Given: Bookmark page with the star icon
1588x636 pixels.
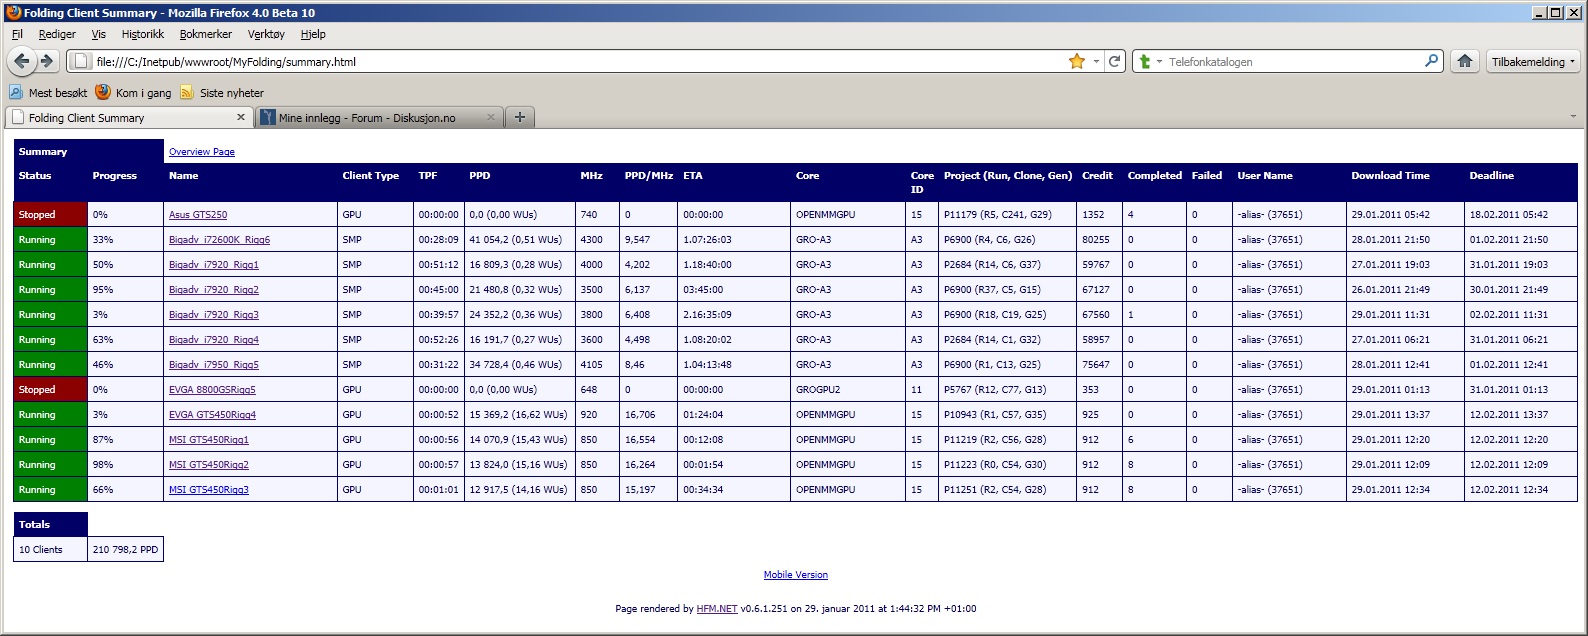Looking at the screenshot, I should (1077, 61).
